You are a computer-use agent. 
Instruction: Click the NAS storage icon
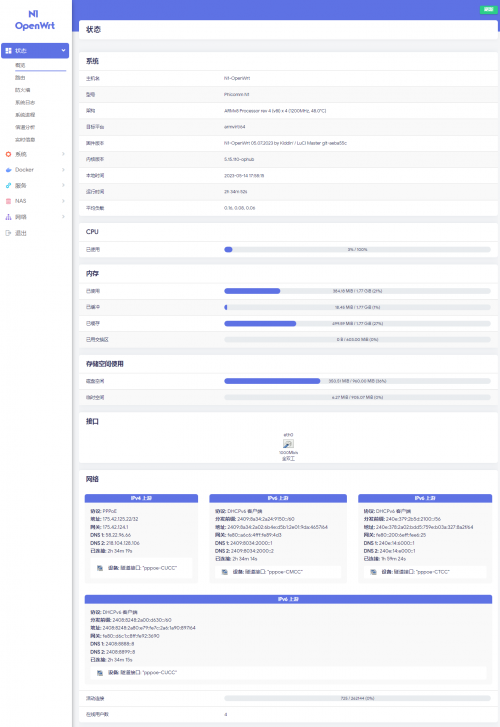tap(8, 201)
